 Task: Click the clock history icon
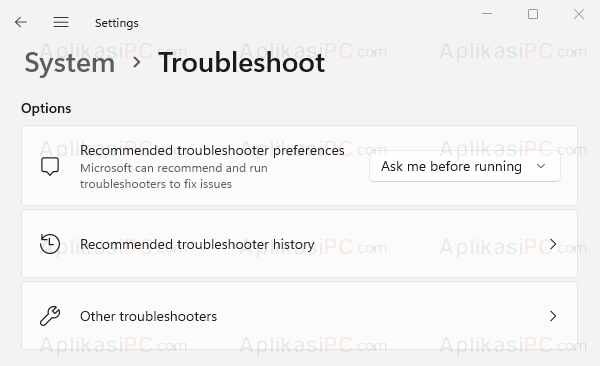coord(50,244)
